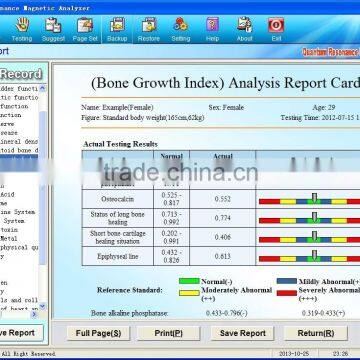Open the Testing hand icon
360x360 pixels.
pyautogui.click(x=22, y=25)
